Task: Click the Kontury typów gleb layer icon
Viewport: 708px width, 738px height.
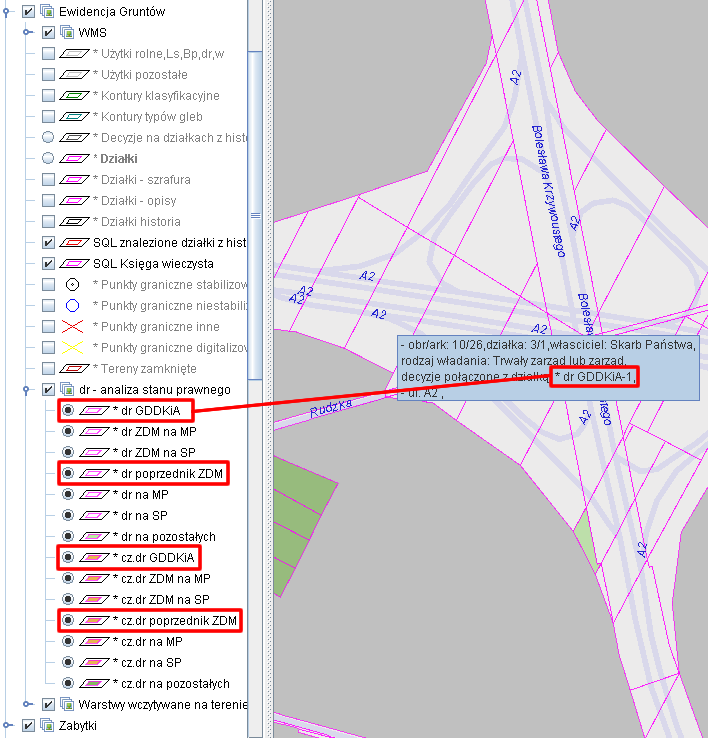Action: 74,117
